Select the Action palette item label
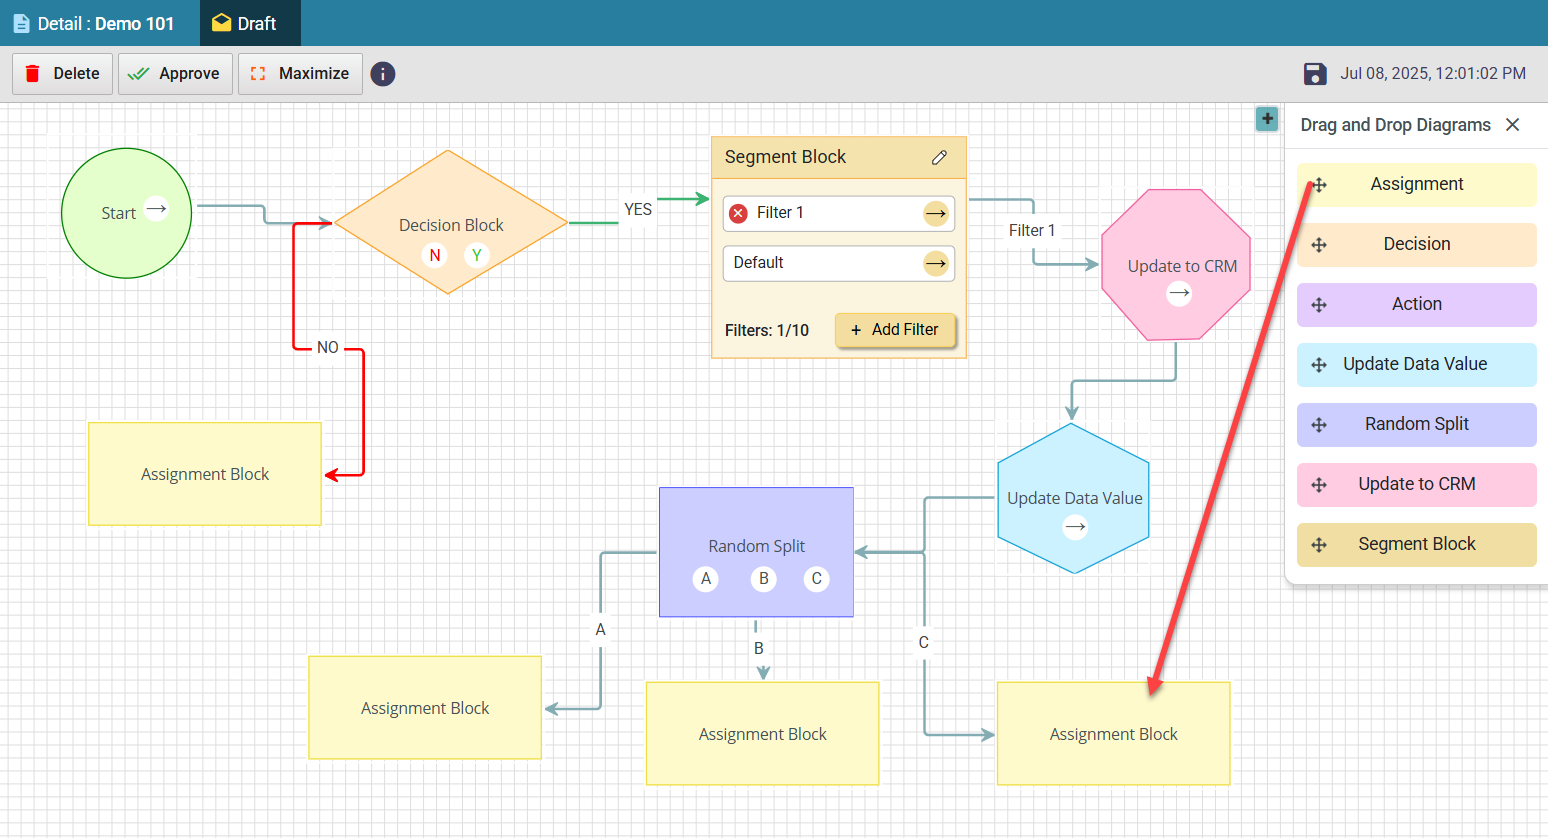This screenshot has width=1548, height=838. [1417, 304]
